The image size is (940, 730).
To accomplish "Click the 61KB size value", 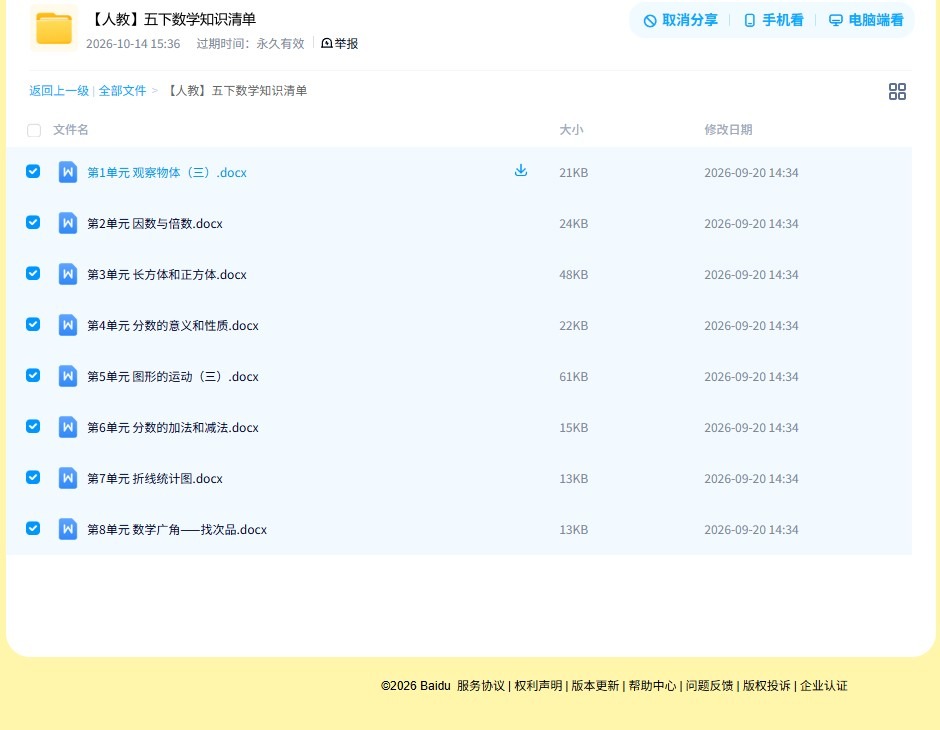I will (574, 376).
